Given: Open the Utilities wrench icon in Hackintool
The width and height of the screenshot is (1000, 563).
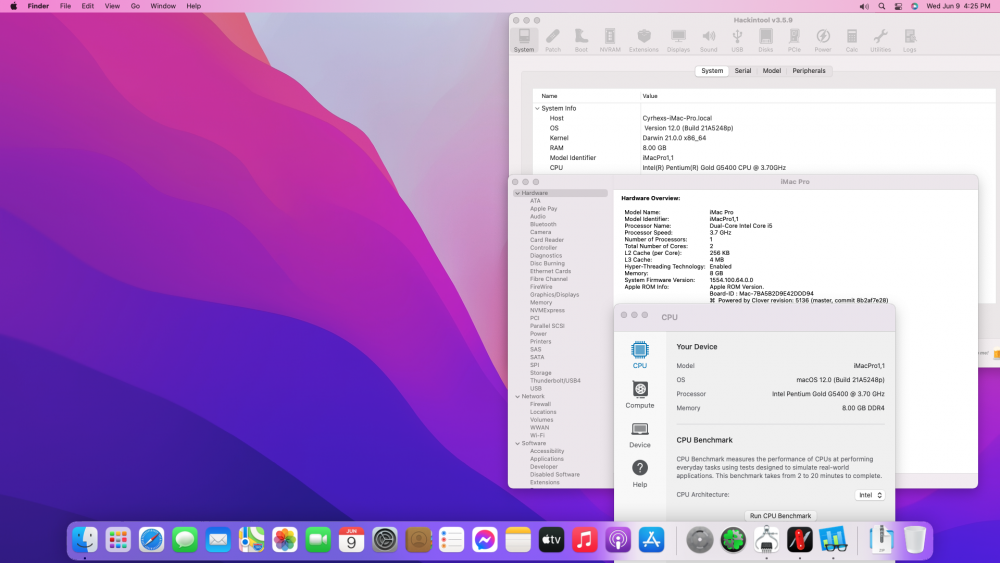Looking at the screenshot, I should click(x=880, y=40).
